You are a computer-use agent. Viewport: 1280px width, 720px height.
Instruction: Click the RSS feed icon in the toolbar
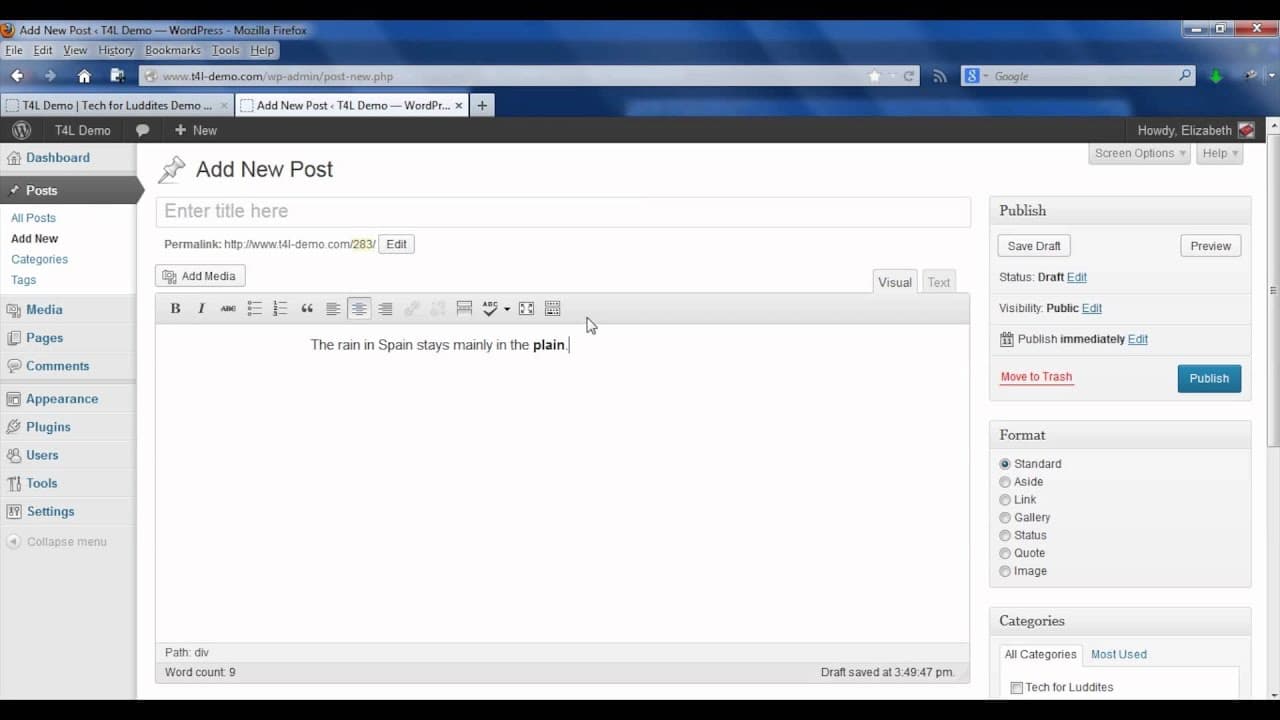point(939,76)
